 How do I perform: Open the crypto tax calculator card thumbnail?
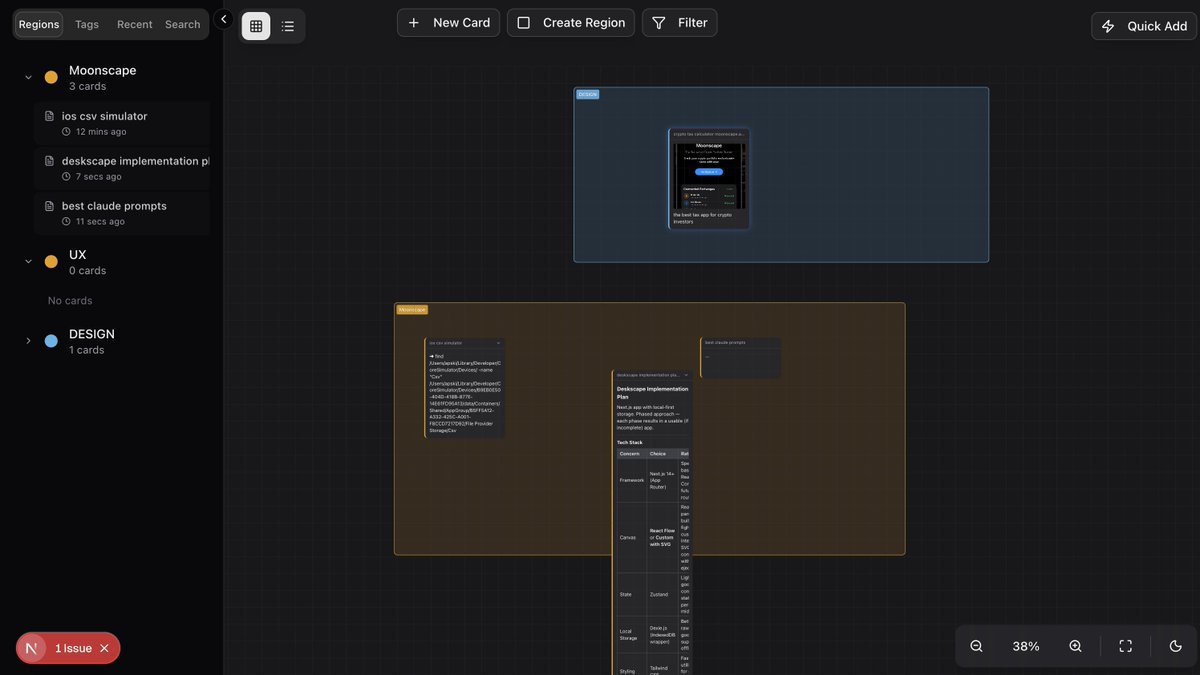(x=709, y=174)
